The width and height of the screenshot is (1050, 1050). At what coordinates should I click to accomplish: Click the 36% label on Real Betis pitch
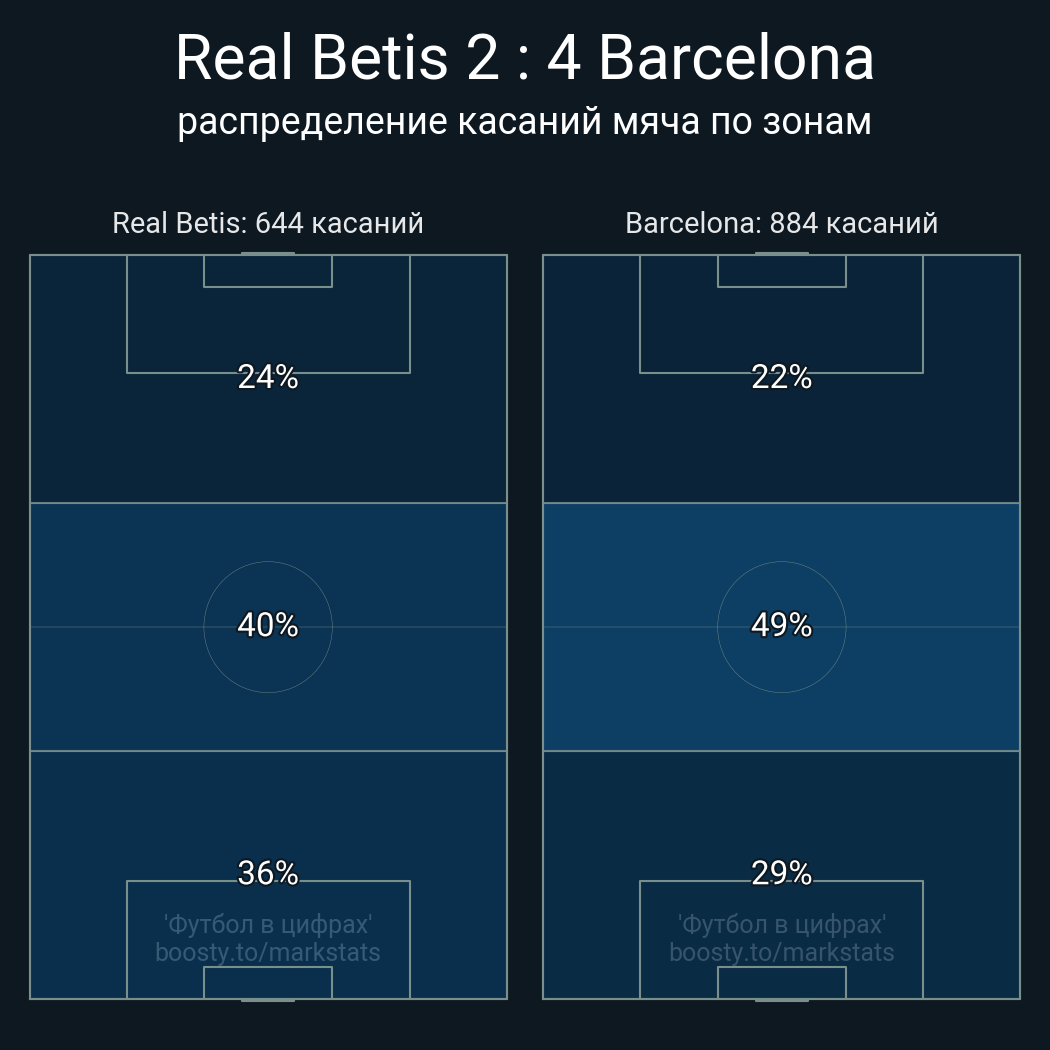(268, 873)
